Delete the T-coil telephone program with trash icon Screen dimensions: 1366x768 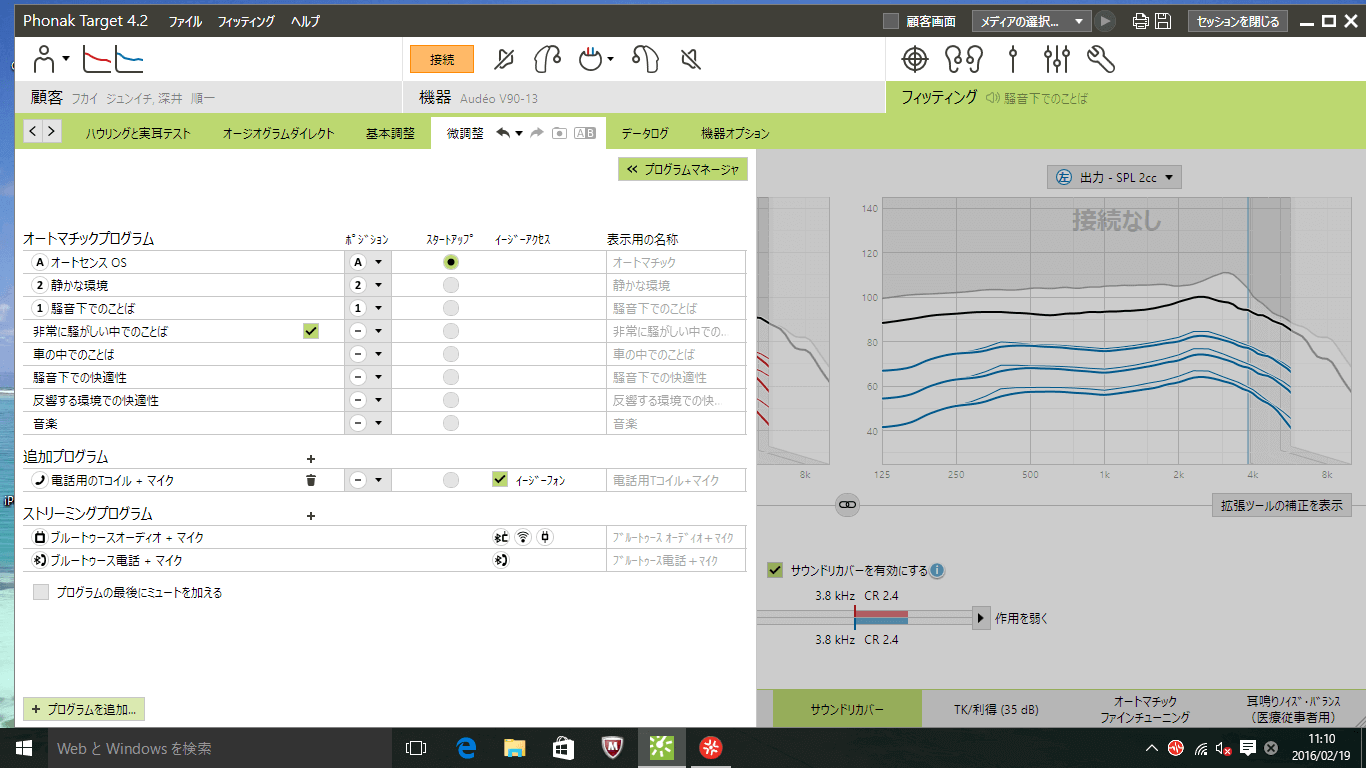click(x=311, y=480)
